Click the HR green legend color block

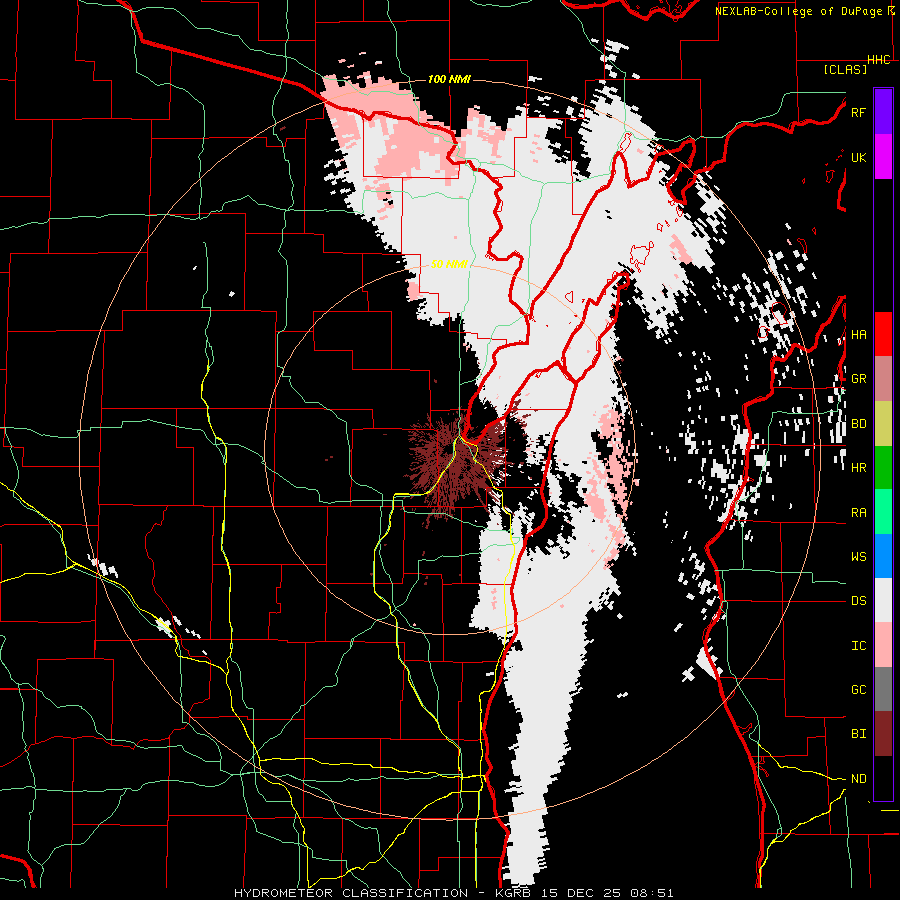883,467
